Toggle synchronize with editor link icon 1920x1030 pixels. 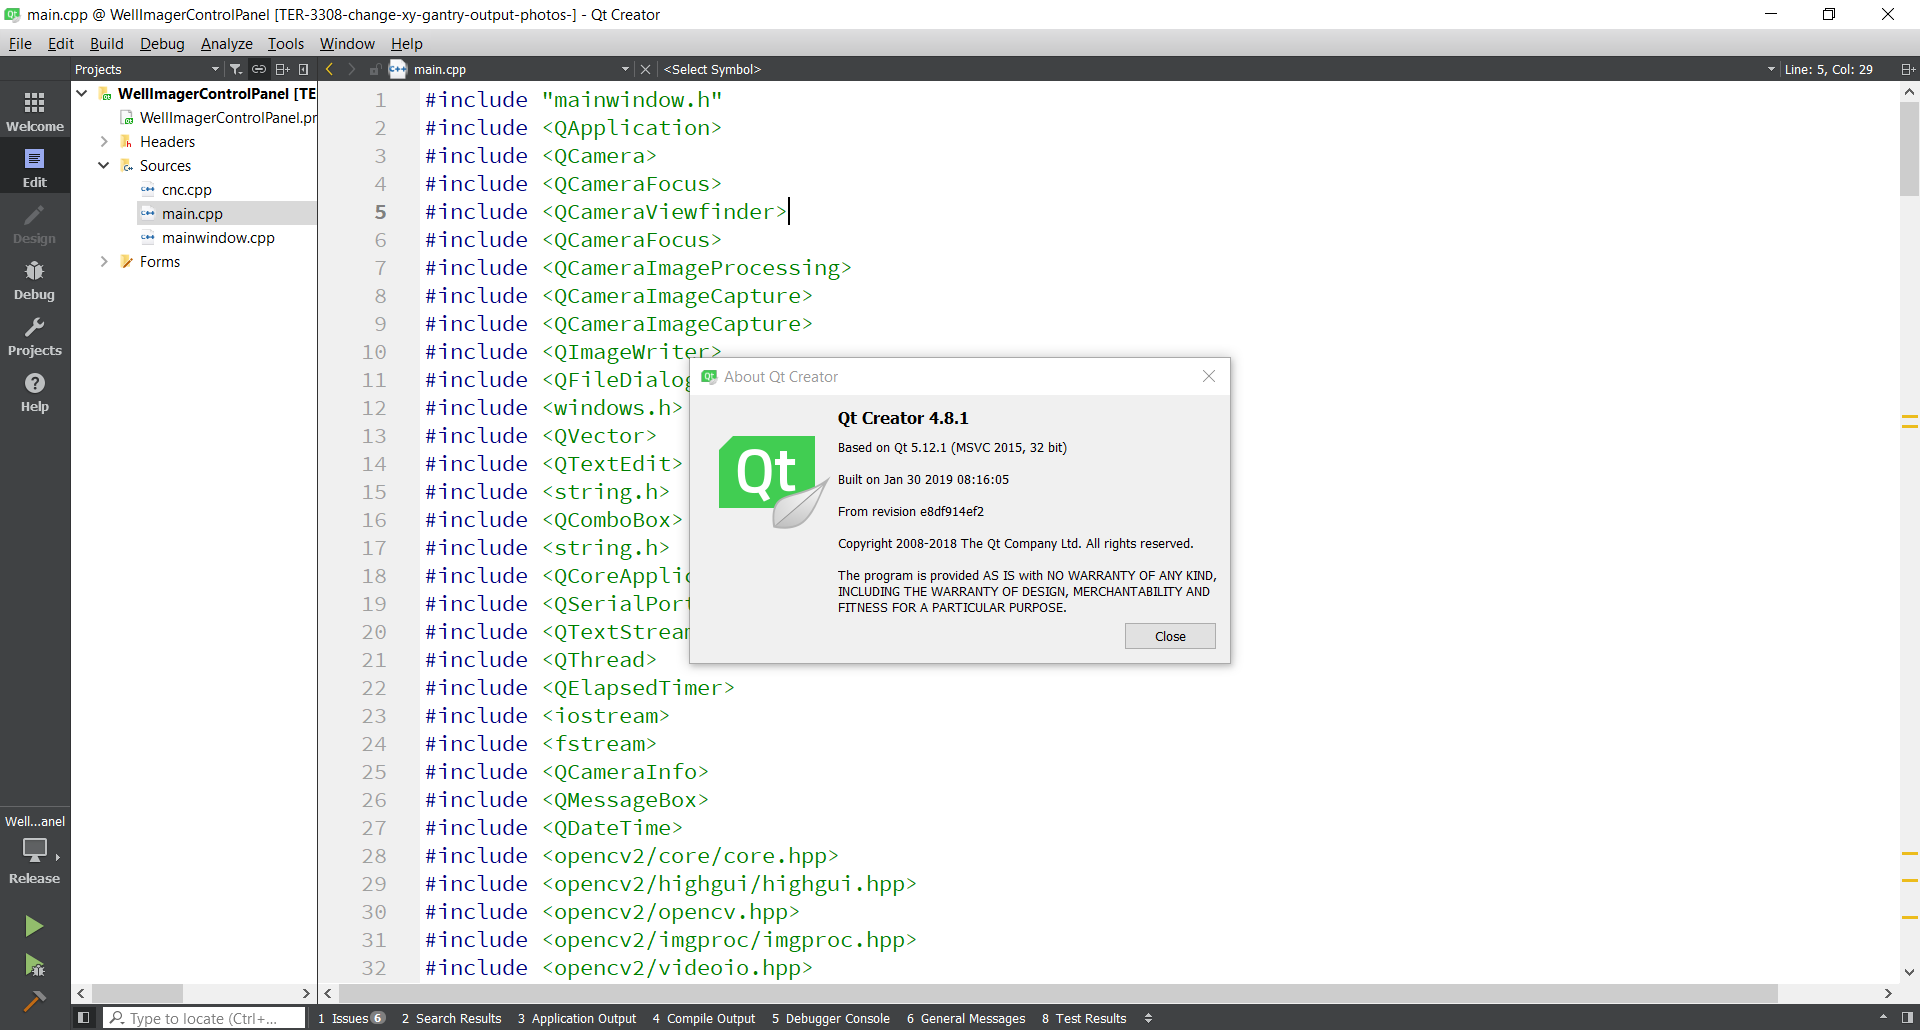tap(259, 69)
